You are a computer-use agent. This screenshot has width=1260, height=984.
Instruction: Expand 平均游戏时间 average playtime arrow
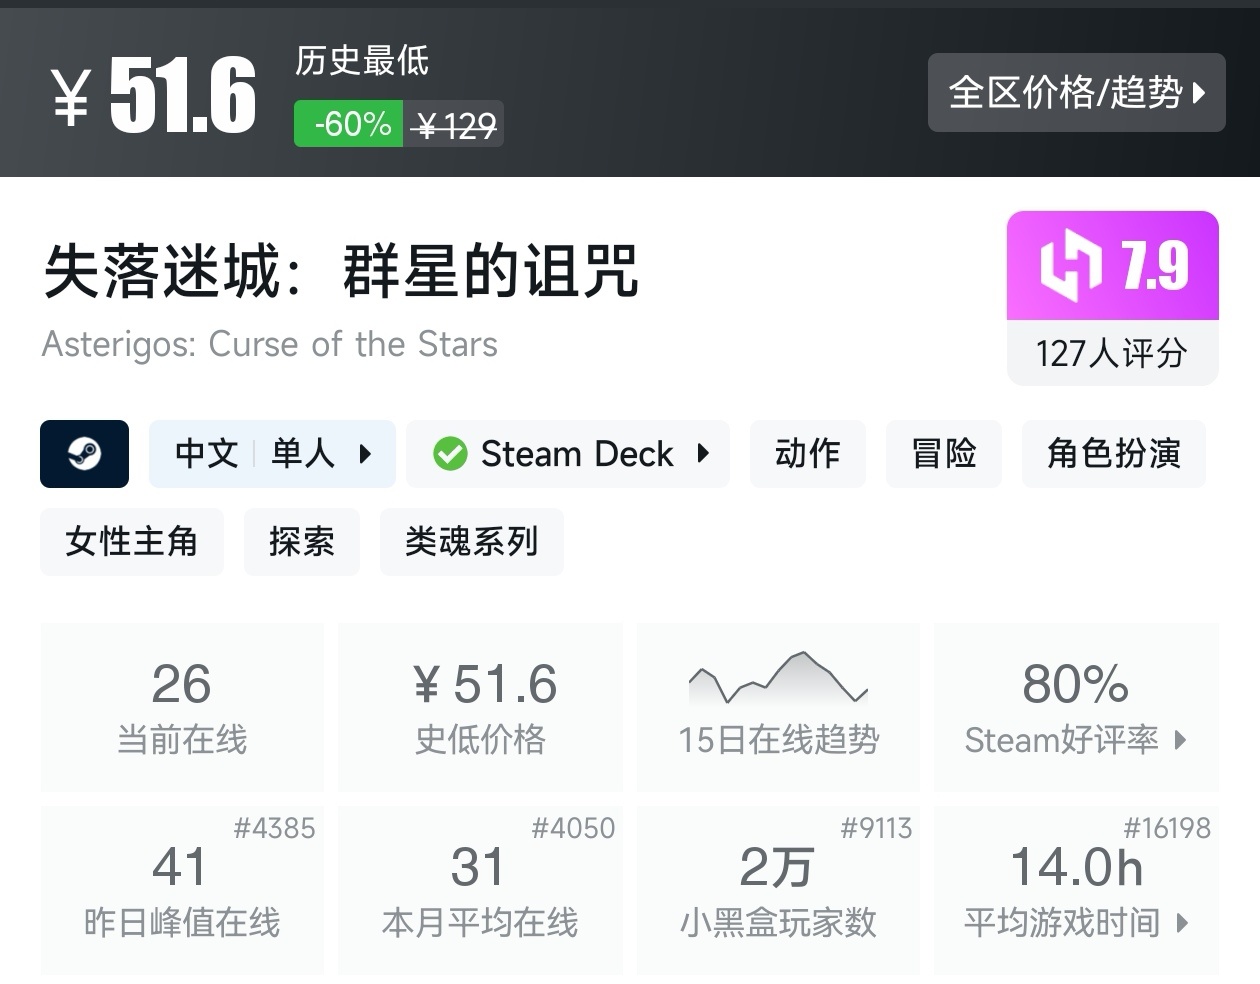click(x=1182, y=922)
